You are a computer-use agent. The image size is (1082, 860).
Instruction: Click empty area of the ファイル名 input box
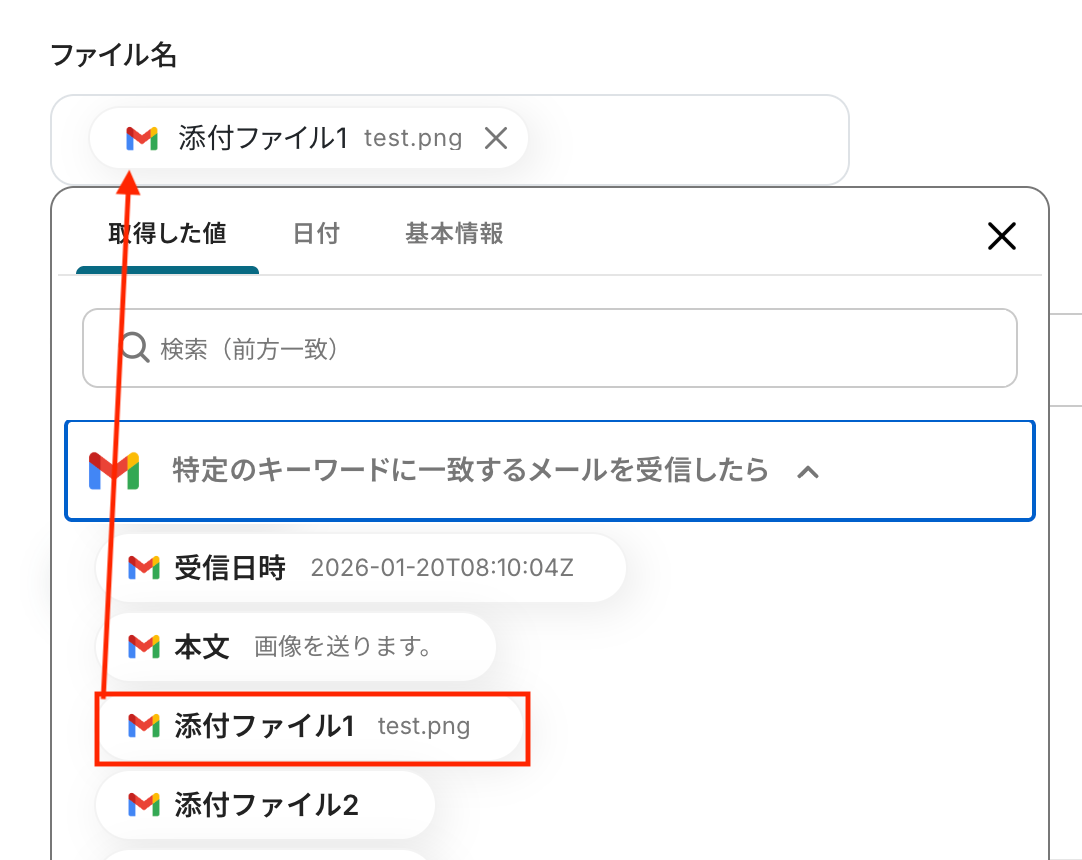coord(690,139)
